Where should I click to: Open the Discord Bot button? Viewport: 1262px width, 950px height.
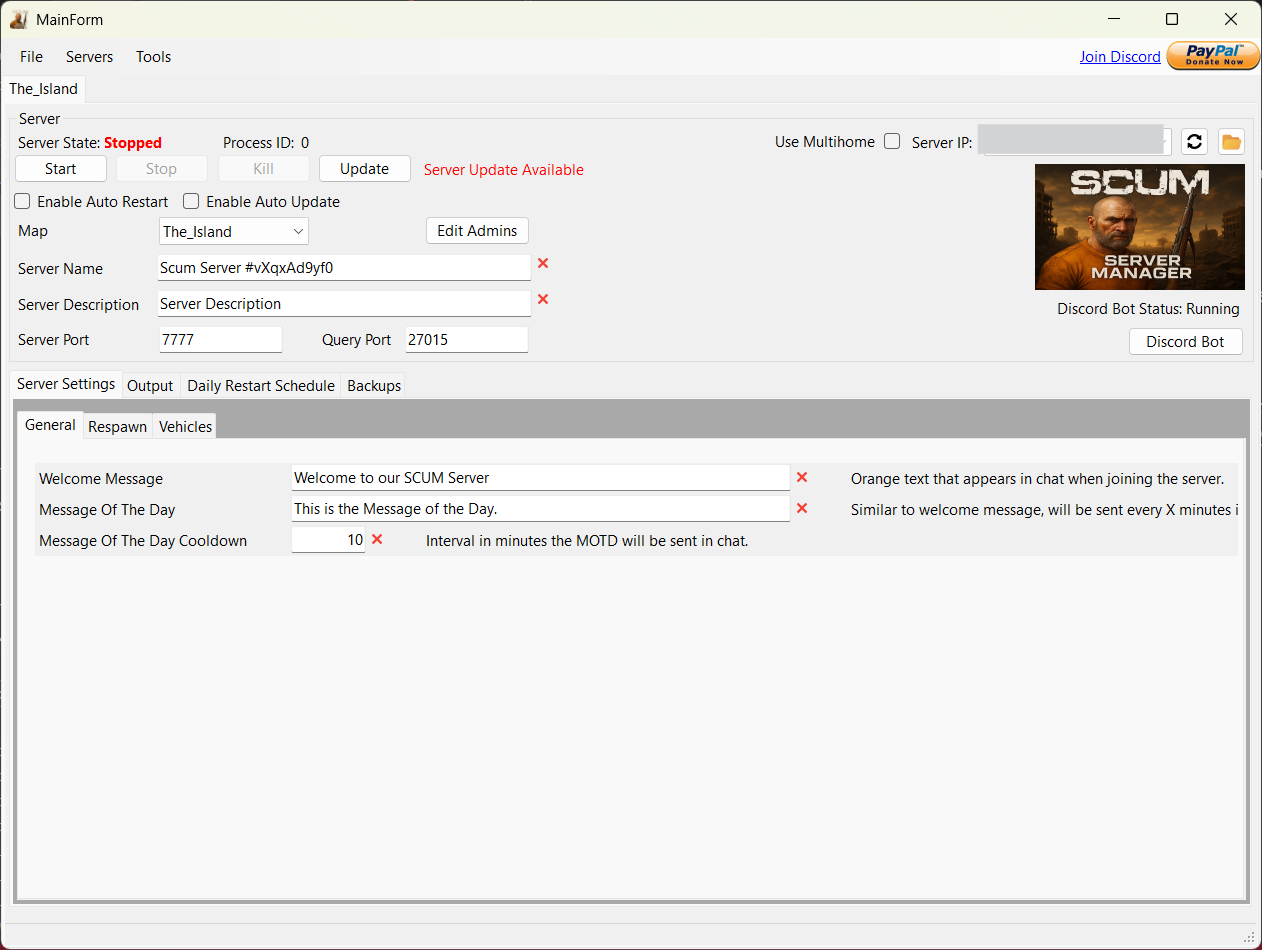pyautogui.click(x=1185, y=342)
